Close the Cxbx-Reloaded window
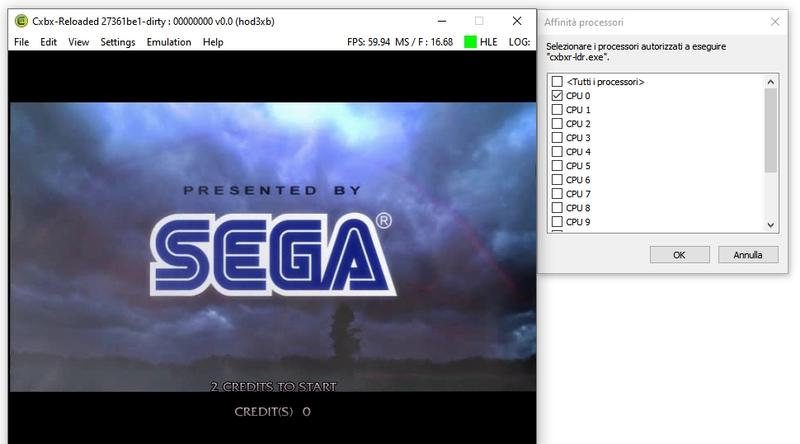This screenshot has height=444, width=800. pos(517,21)
